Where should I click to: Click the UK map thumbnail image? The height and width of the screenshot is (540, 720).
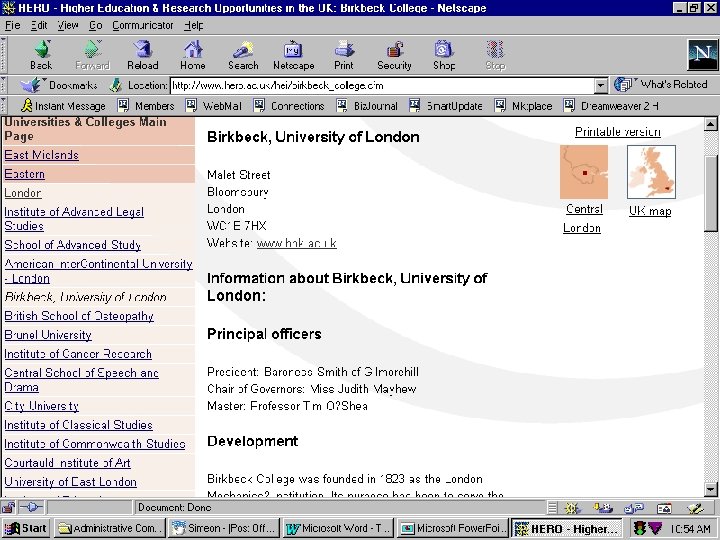651,172
